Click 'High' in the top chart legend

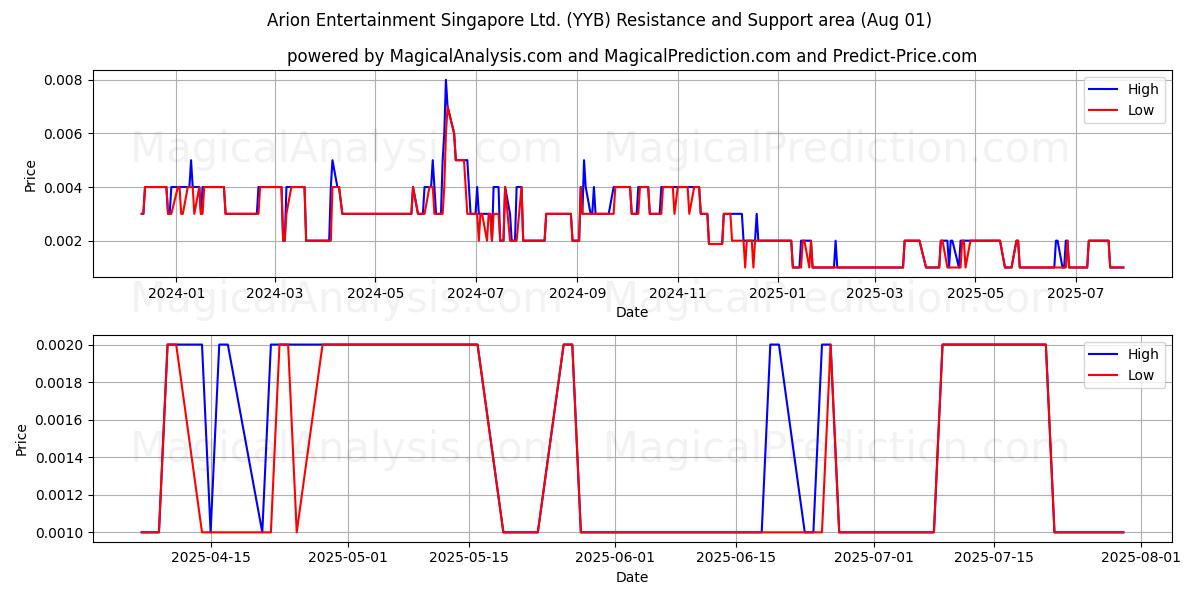click(x=1143, y=89)
